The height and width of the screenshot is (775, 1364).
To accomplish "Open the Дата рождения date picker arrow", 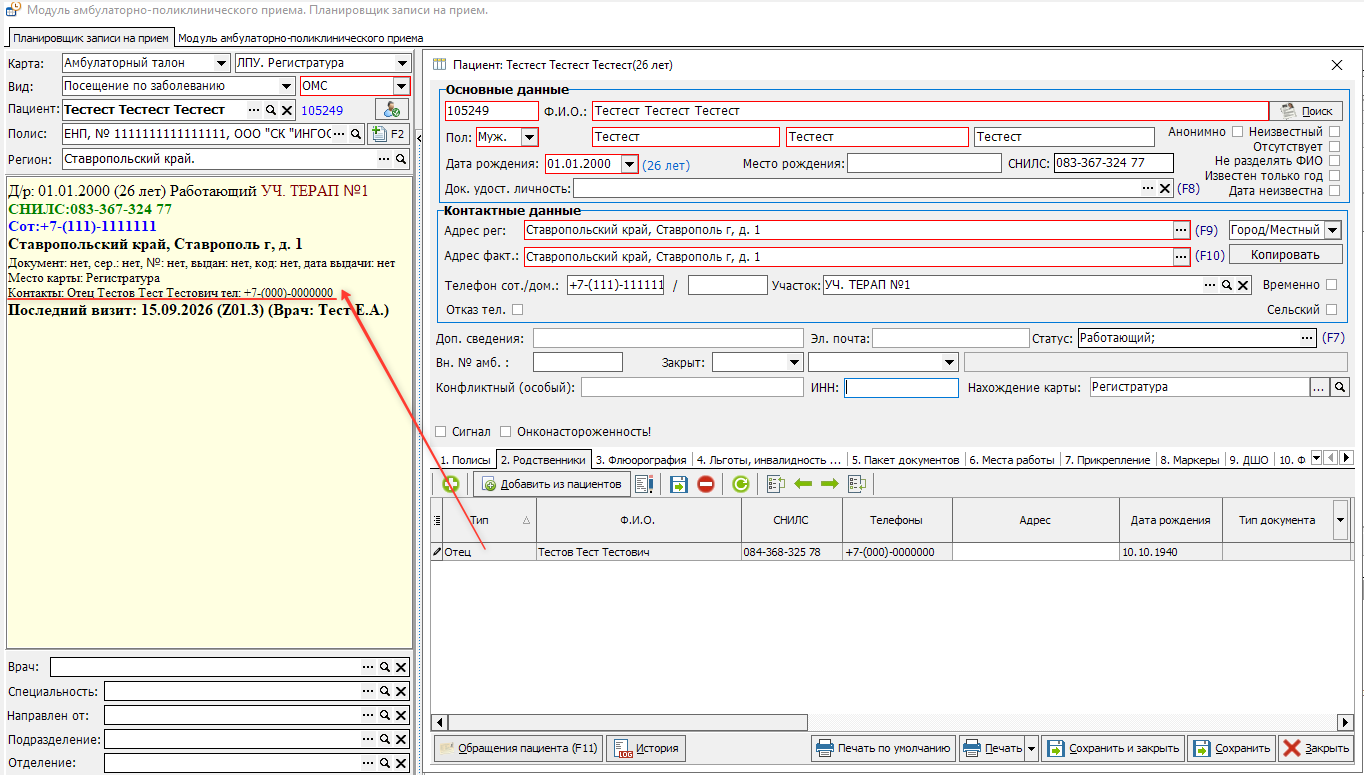I will coord(629,164).
